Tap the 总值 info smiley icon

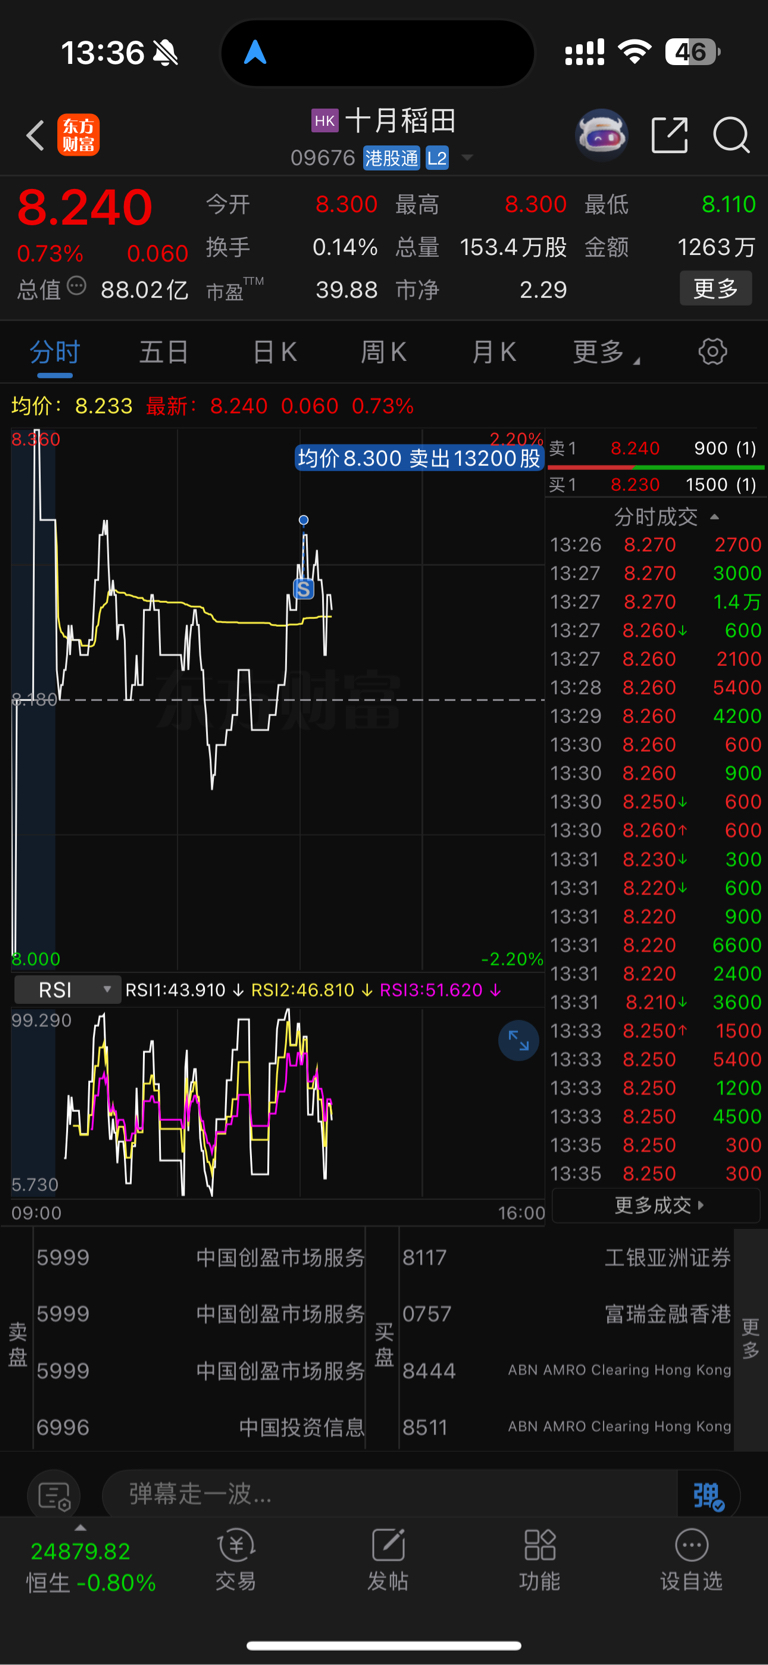tap(76, 287)
